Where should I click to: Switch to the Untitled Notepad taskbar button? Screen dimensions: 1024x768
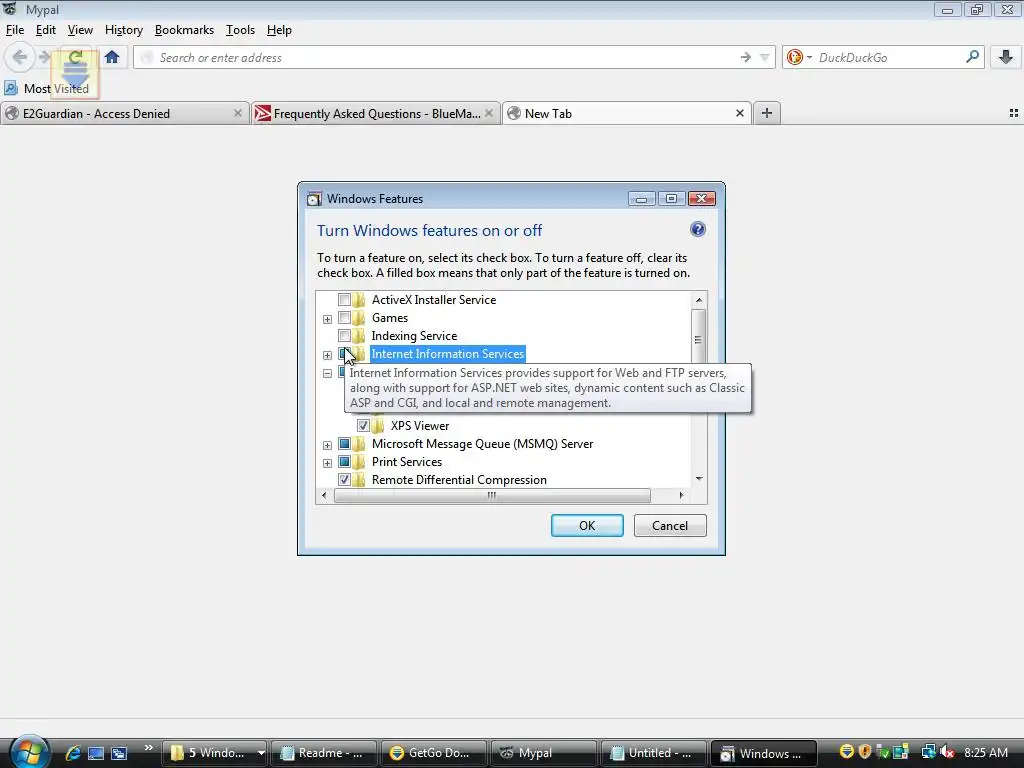click(653, 753)
